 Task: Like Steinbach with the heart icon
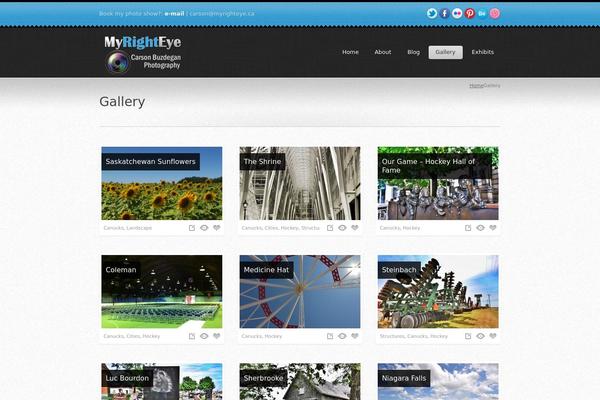tap(493, 336)
